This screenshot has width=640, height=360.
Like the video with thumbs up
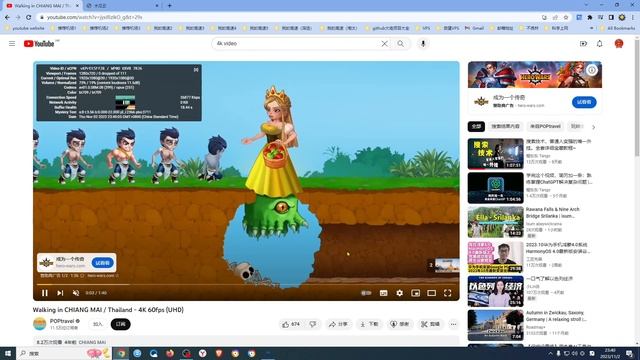[x=291, y=324]
